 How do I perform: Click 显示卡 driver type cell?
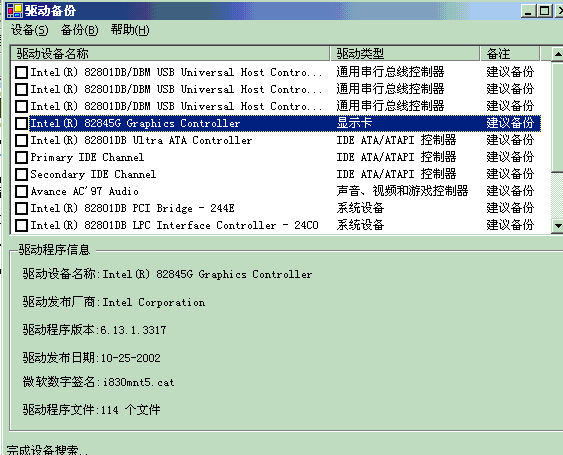[354, 123]
